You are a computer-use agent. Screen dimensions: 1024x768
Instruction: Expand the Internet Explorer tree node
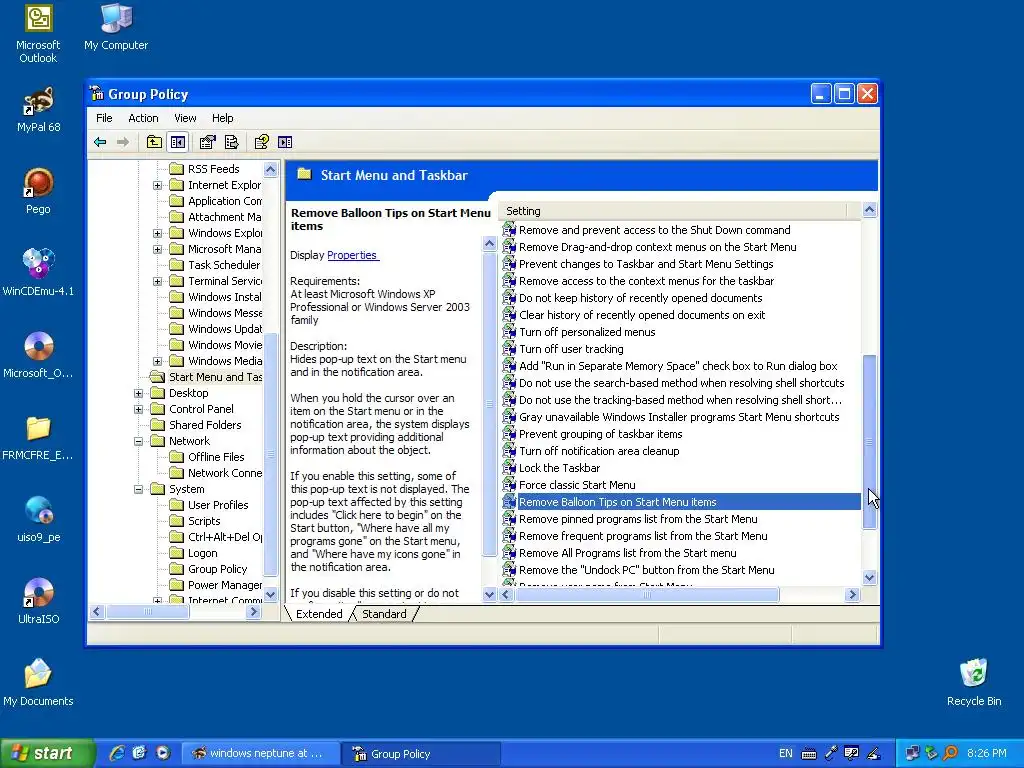(157, 185)
